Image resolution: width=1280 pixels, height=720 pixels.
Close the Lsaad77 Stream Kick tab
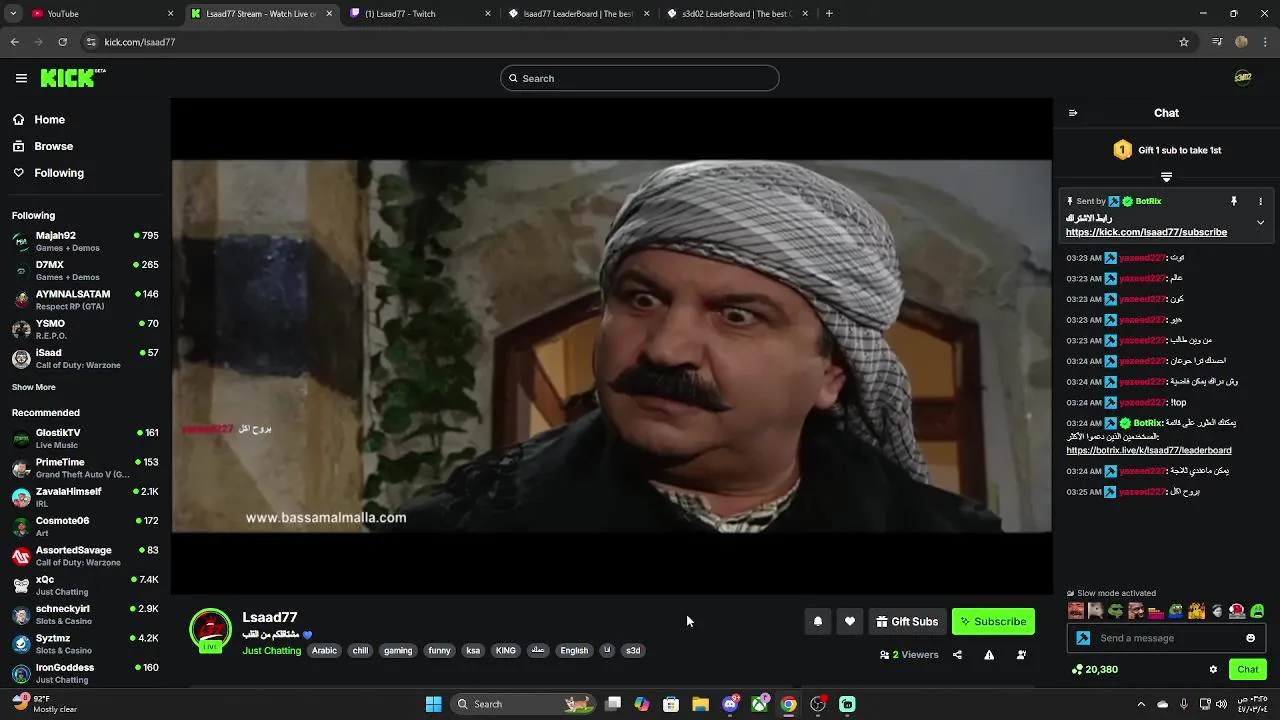tap(329, 14)
